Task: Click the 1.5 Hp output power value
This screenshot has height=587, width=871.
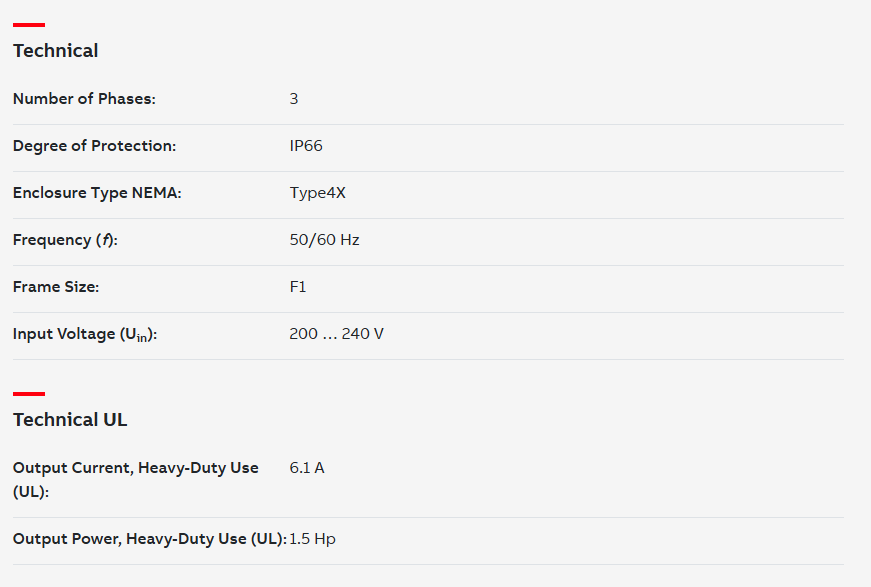Action: pos(312,539)
